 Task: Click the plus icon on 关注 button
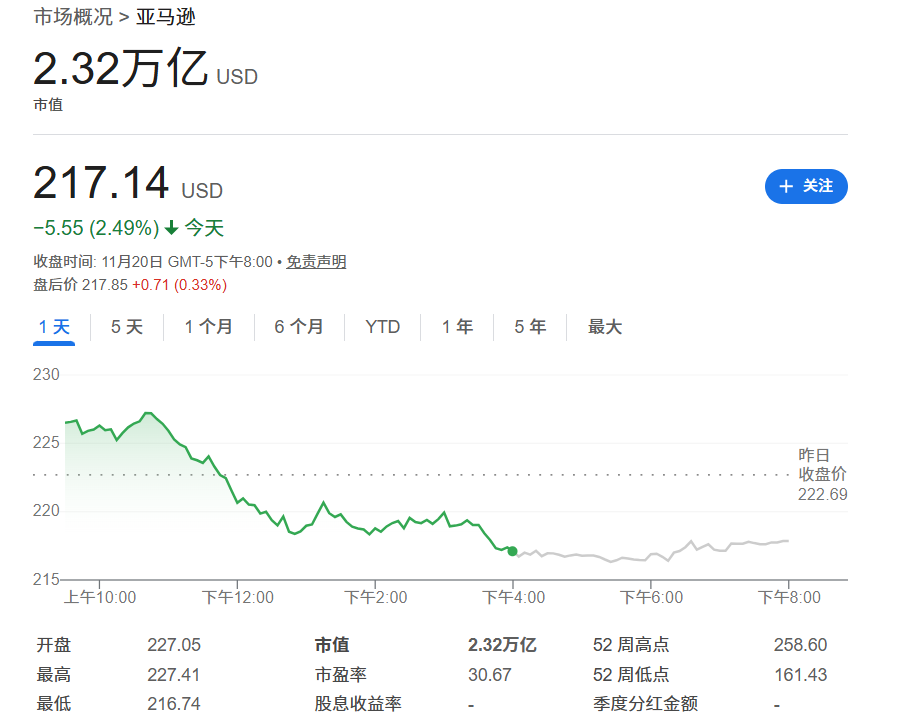pos(786,187)
